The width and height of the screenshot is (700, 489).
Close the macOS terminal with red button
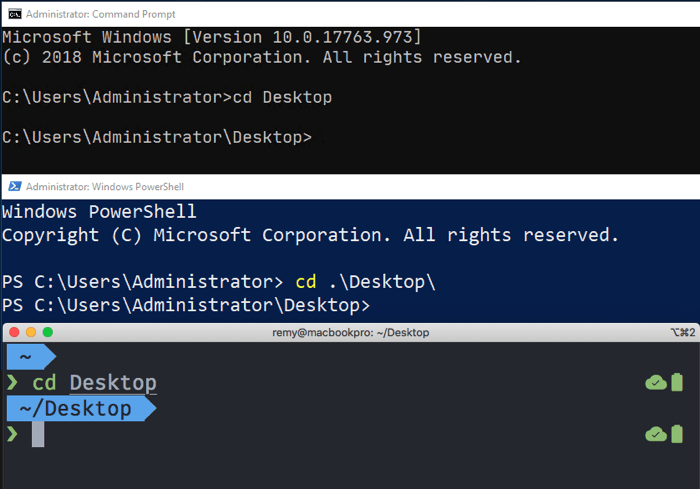pyautogui.click(x=14, y=332)
